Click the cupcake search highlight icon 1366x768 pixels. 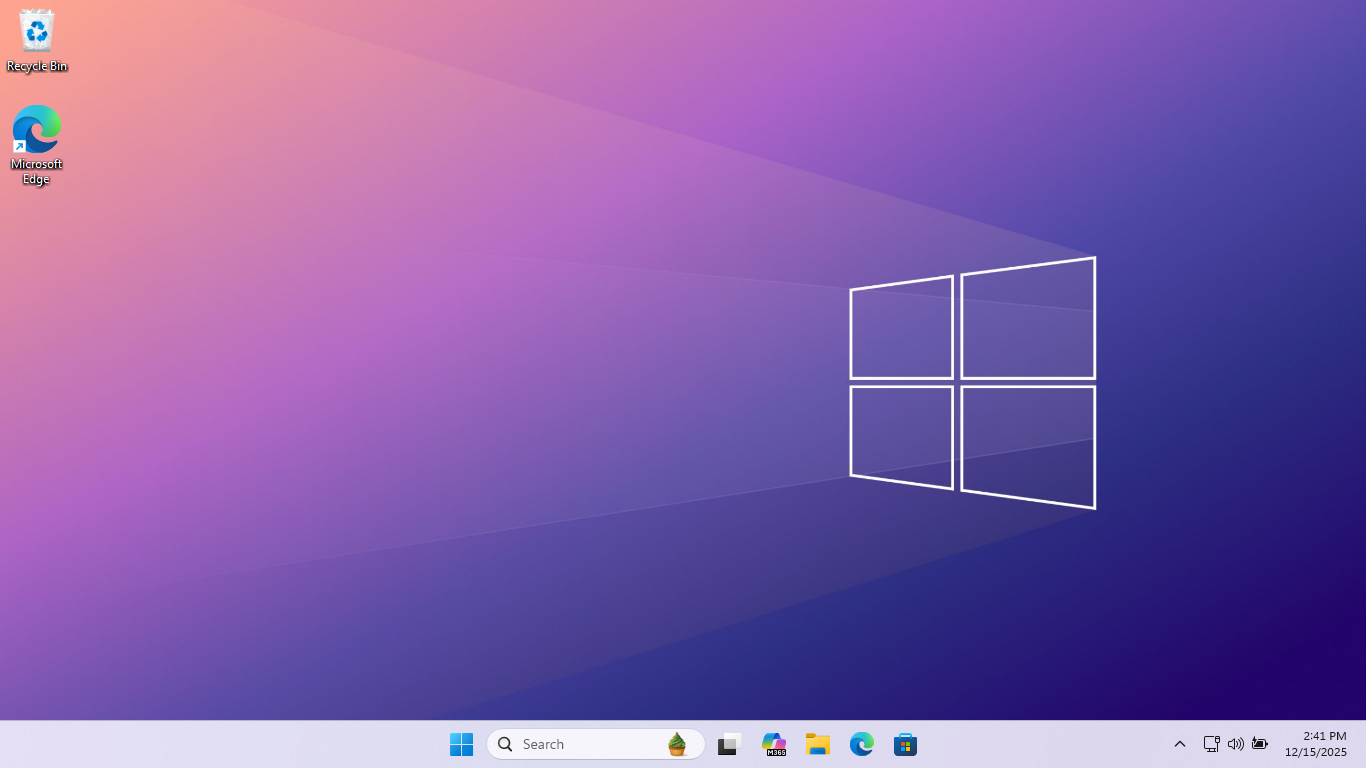tap(677, 744)
